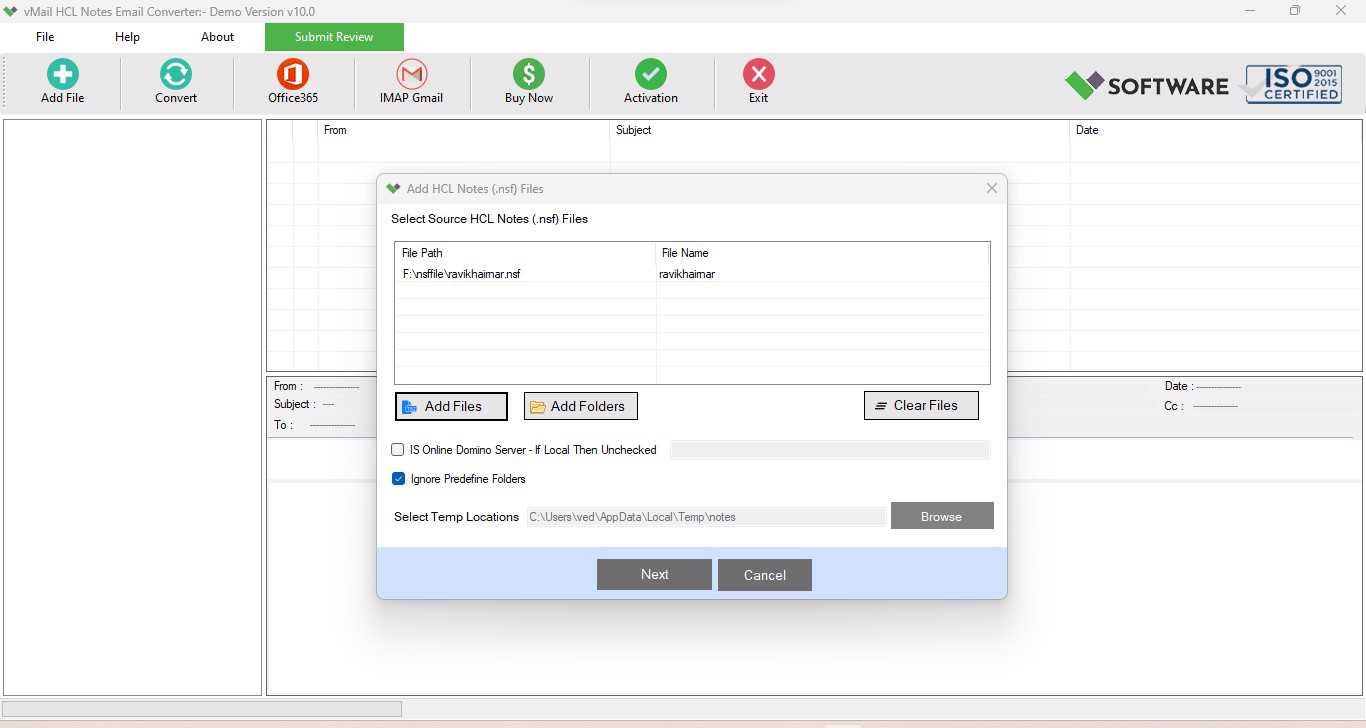
Task: Click the Add Folders button
Action: [x=580, y=406]
